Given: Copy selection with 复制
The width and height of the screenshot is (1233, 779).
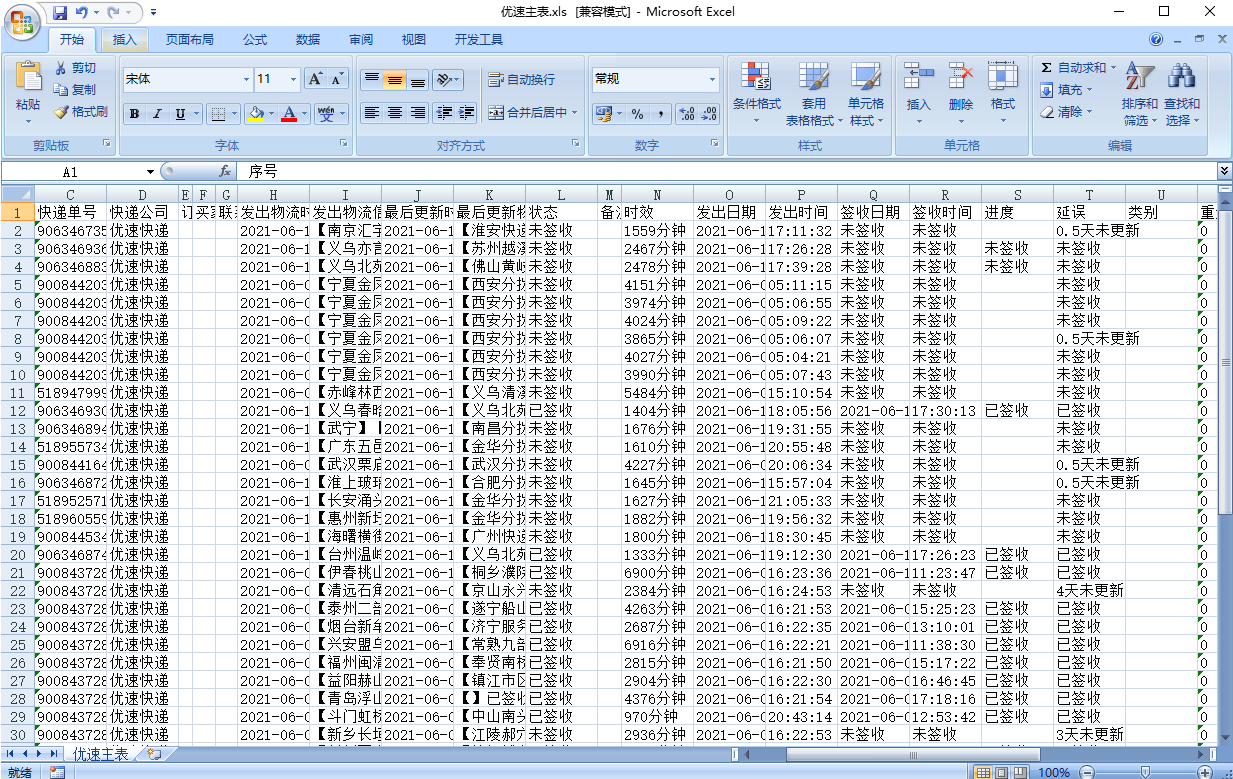Looking at the screenshot, I should 76,90.
